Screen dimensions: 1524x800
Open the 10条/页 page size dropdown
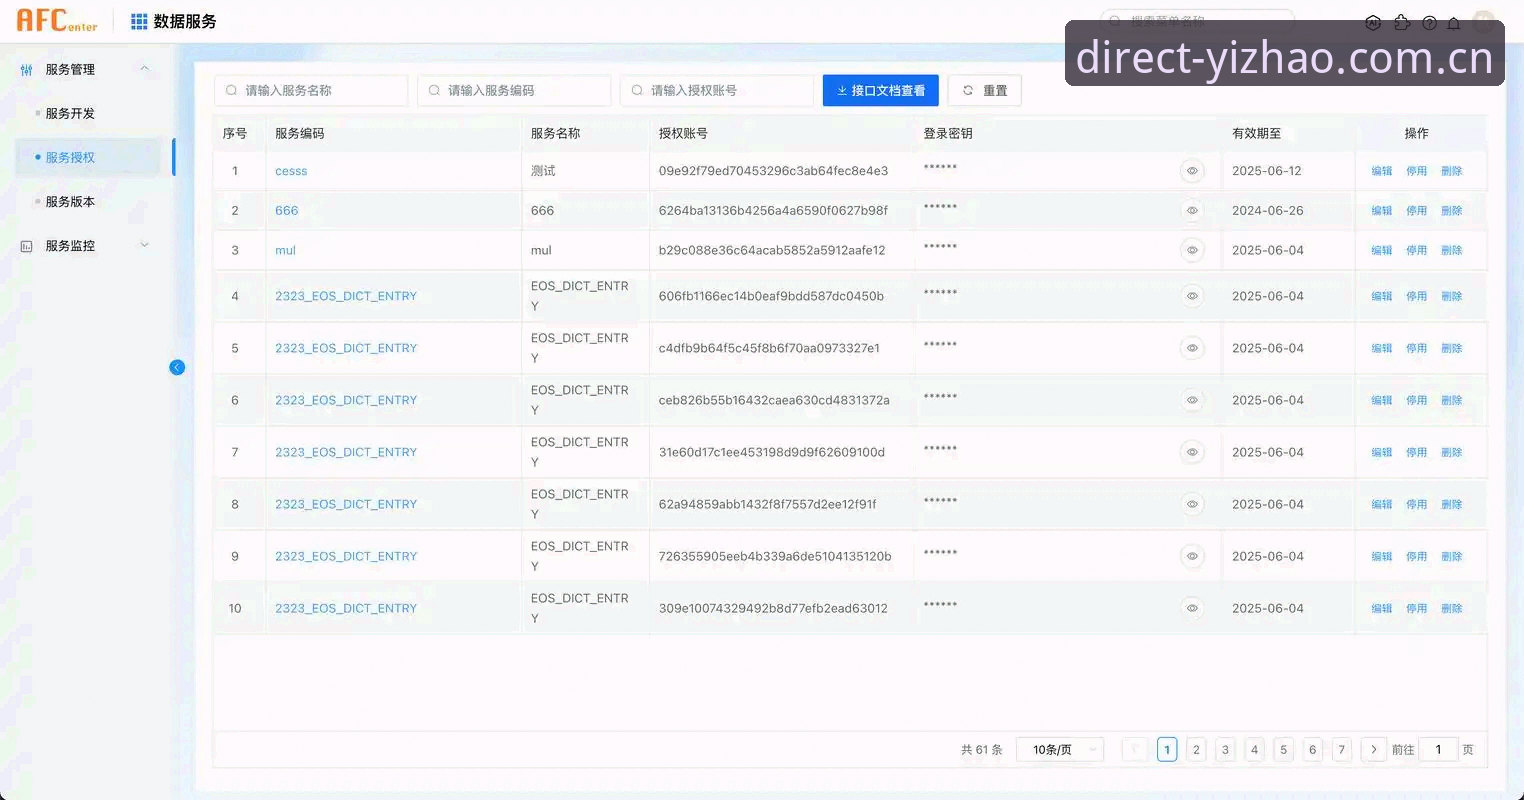(x=1060, y=749)
